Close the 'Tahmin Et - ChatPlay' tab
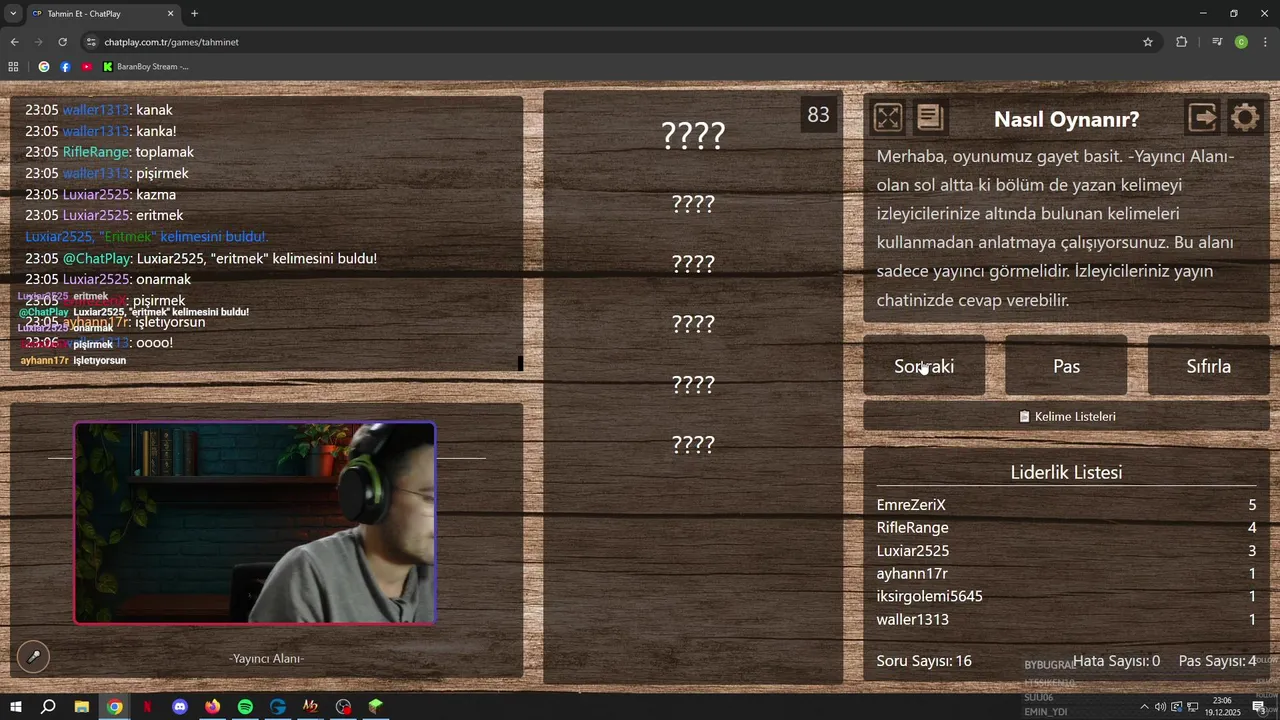The image size is (1280, 720). (171, 14)
